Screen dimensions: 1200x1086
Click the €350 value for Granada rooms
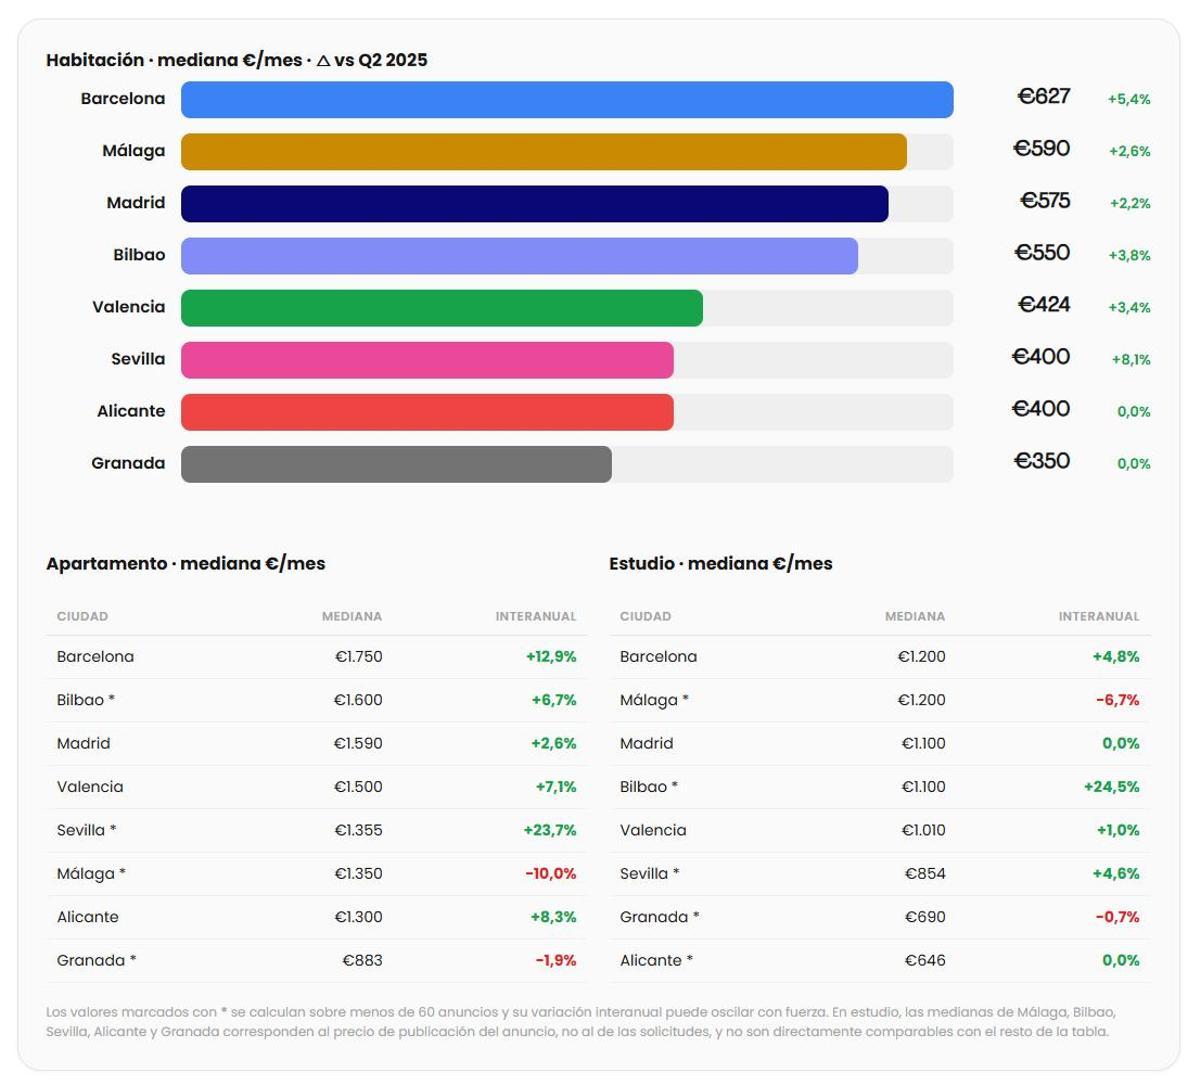(x=1042, y=461)
